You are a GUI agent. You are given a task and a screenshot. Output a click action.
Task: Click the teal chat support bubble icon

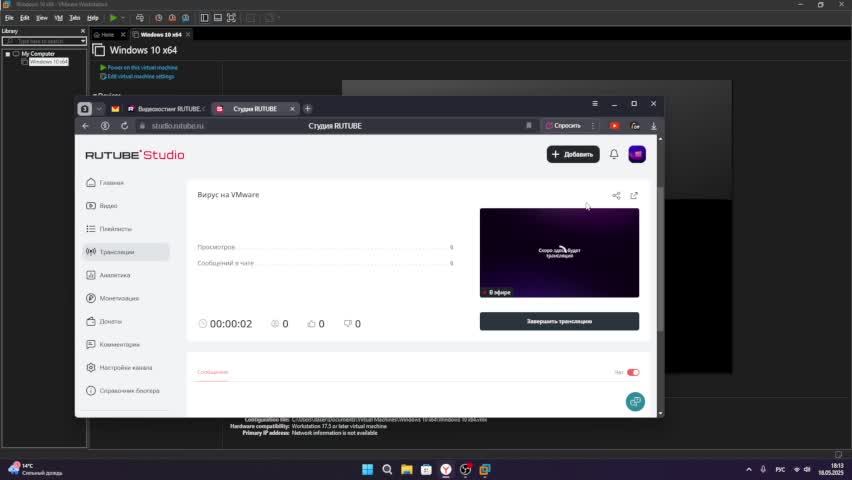(x=635, y=402)
